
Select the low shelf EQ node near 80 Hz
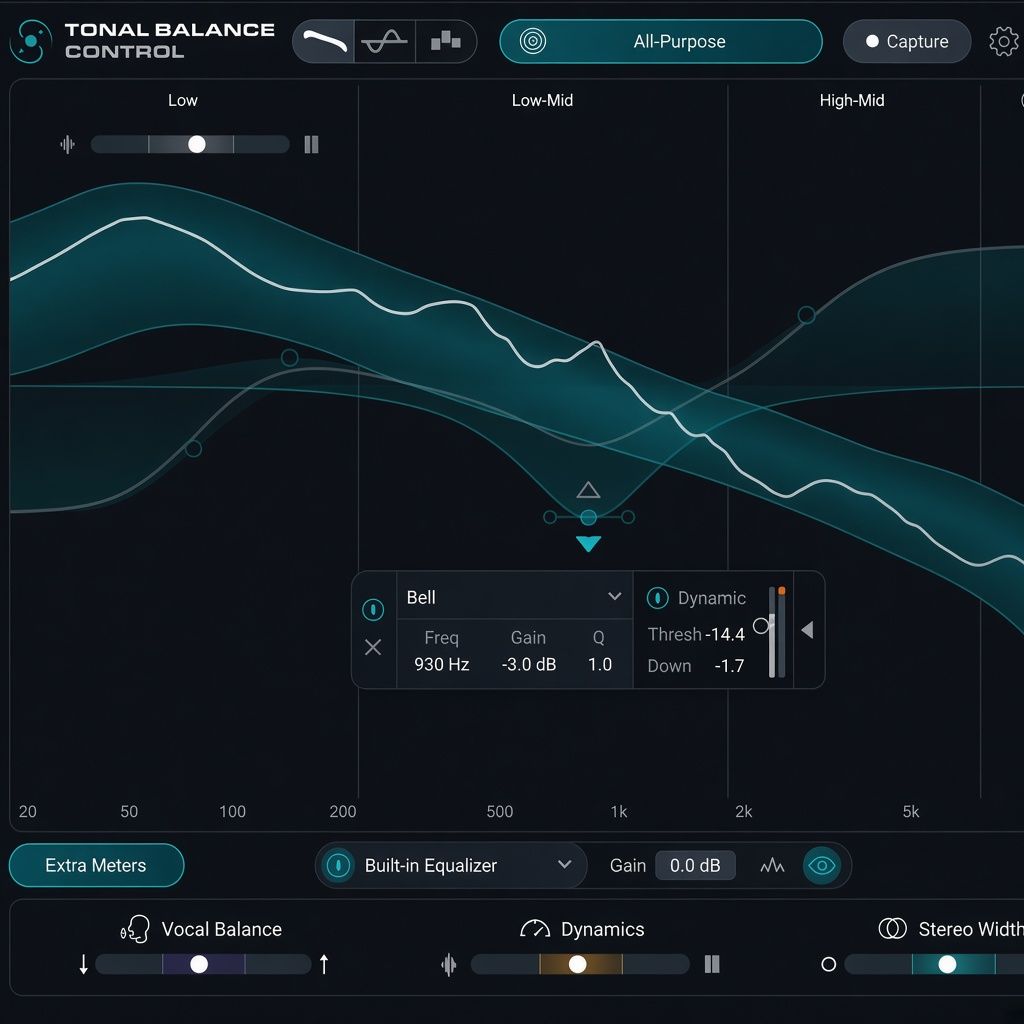pyautogui.click(x=193, y=449)
